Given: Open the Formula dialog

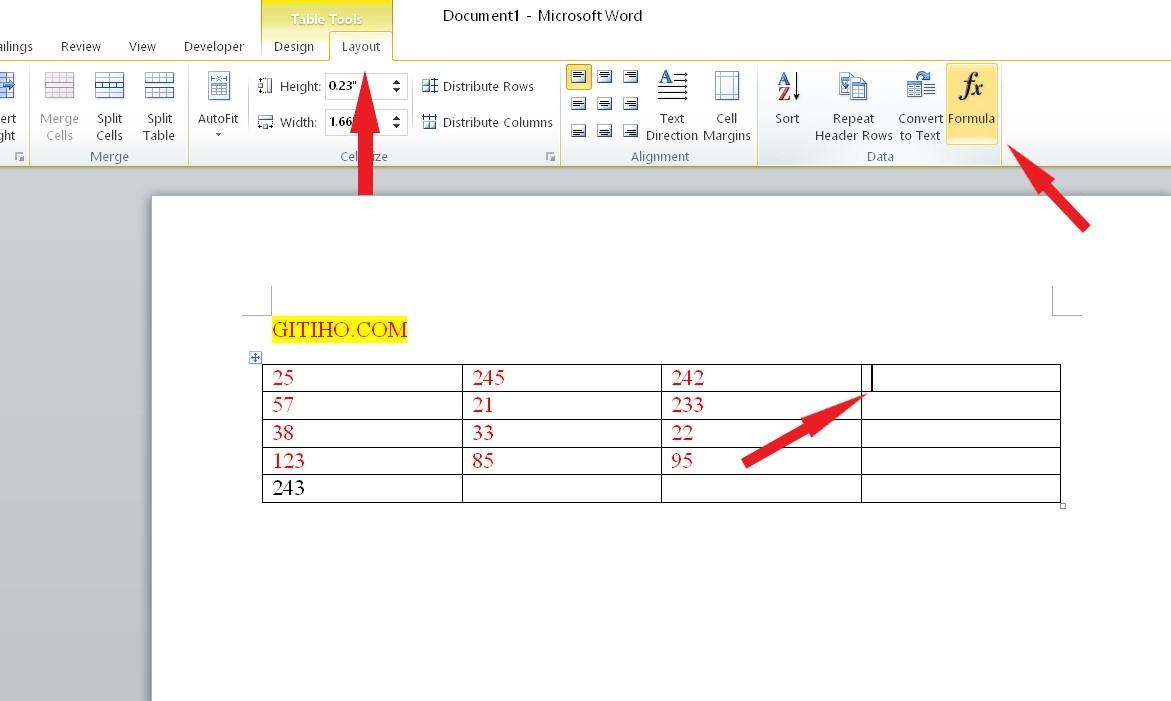Looking at the screenshot, I should (971, 100).
